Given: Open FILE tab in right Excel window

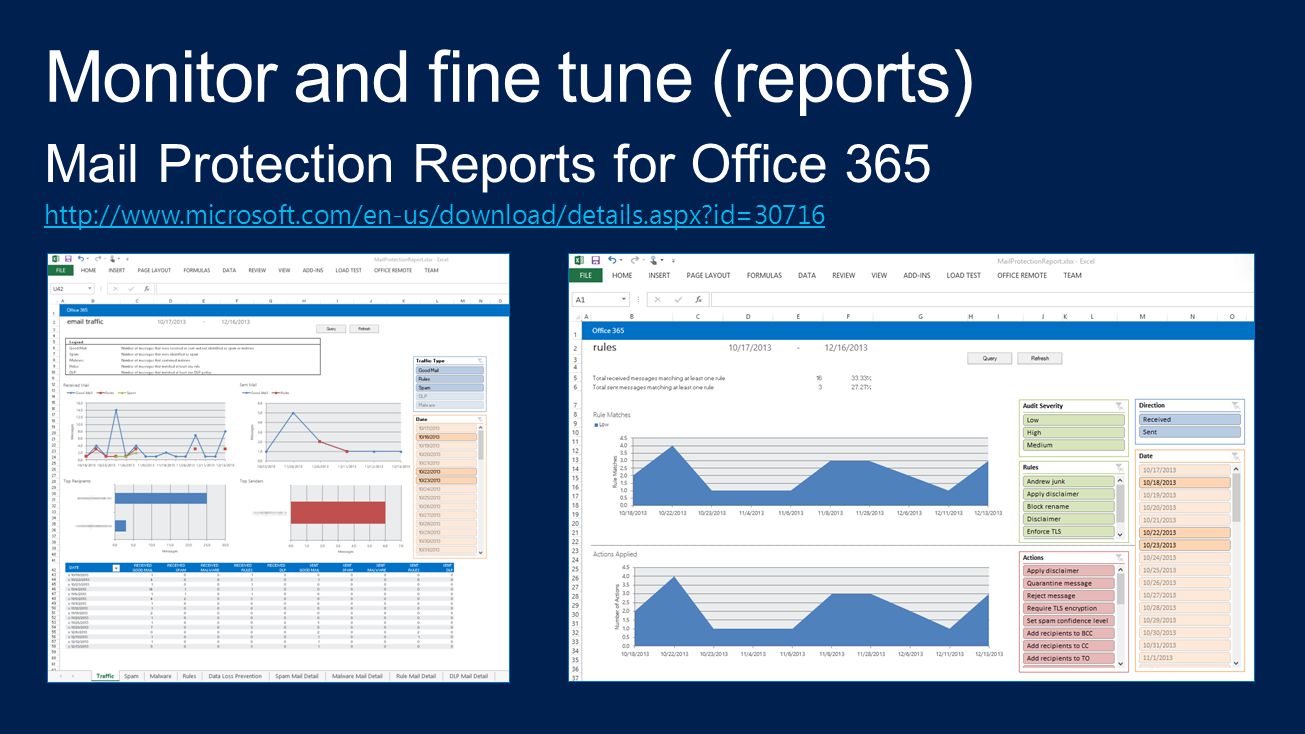Looking at the screenshot, I should pyautogui.click(x=586, y=275).
